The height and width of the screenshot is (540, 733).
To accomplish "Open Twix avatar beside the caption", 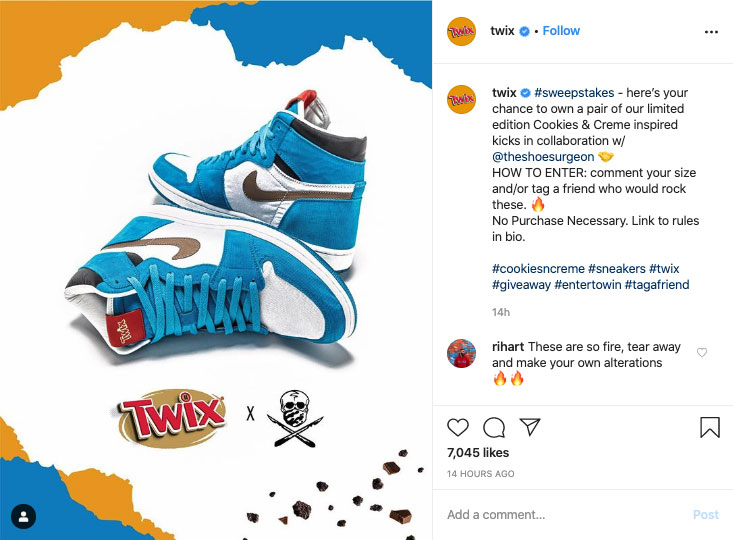I will click(461, 99).
